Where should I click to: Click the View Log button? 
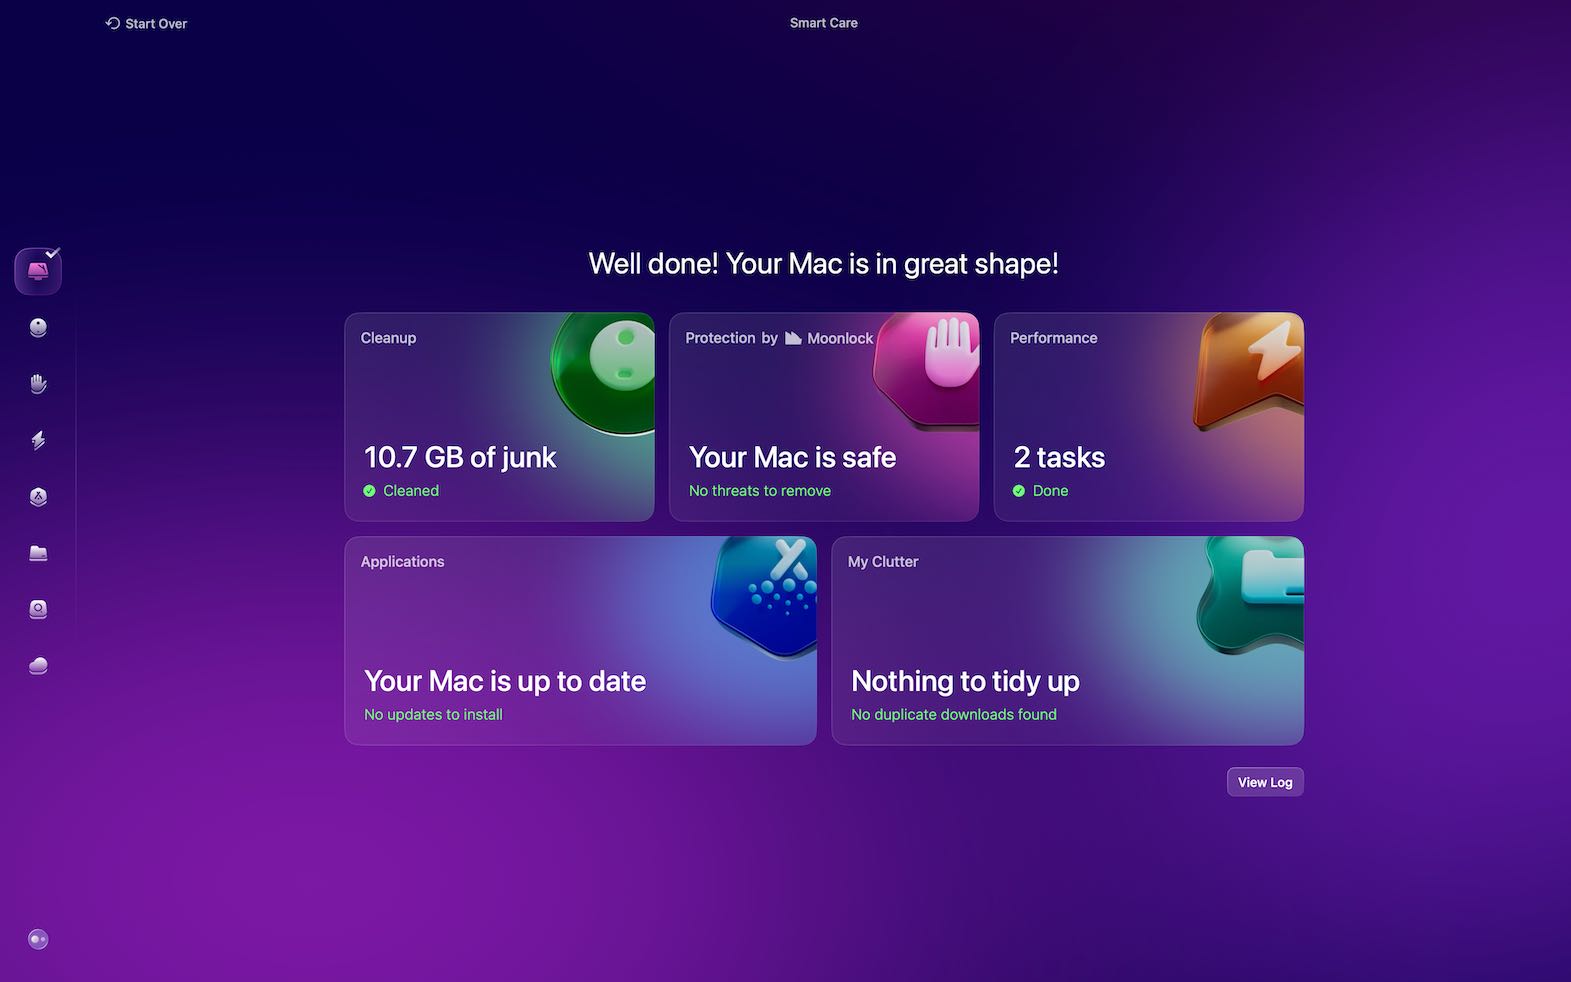(1265, 782)
